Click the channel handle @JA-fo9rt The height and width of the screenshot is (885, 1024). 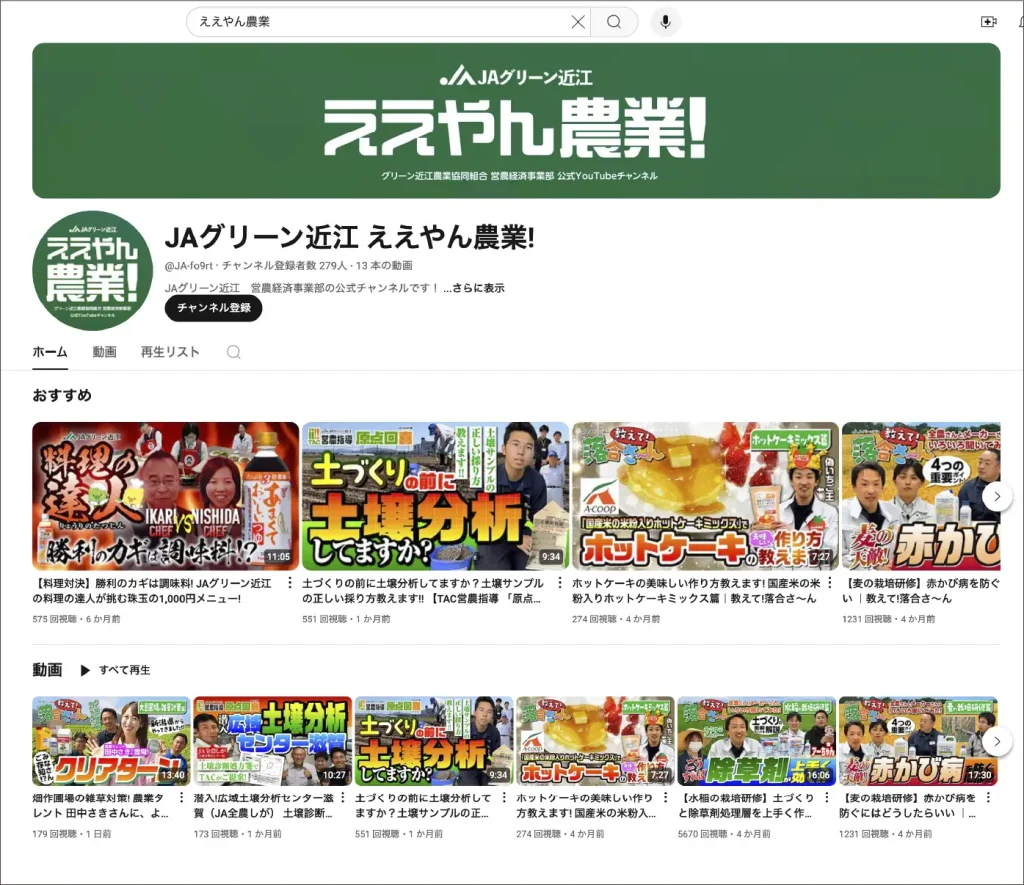(x=189, y=266)
